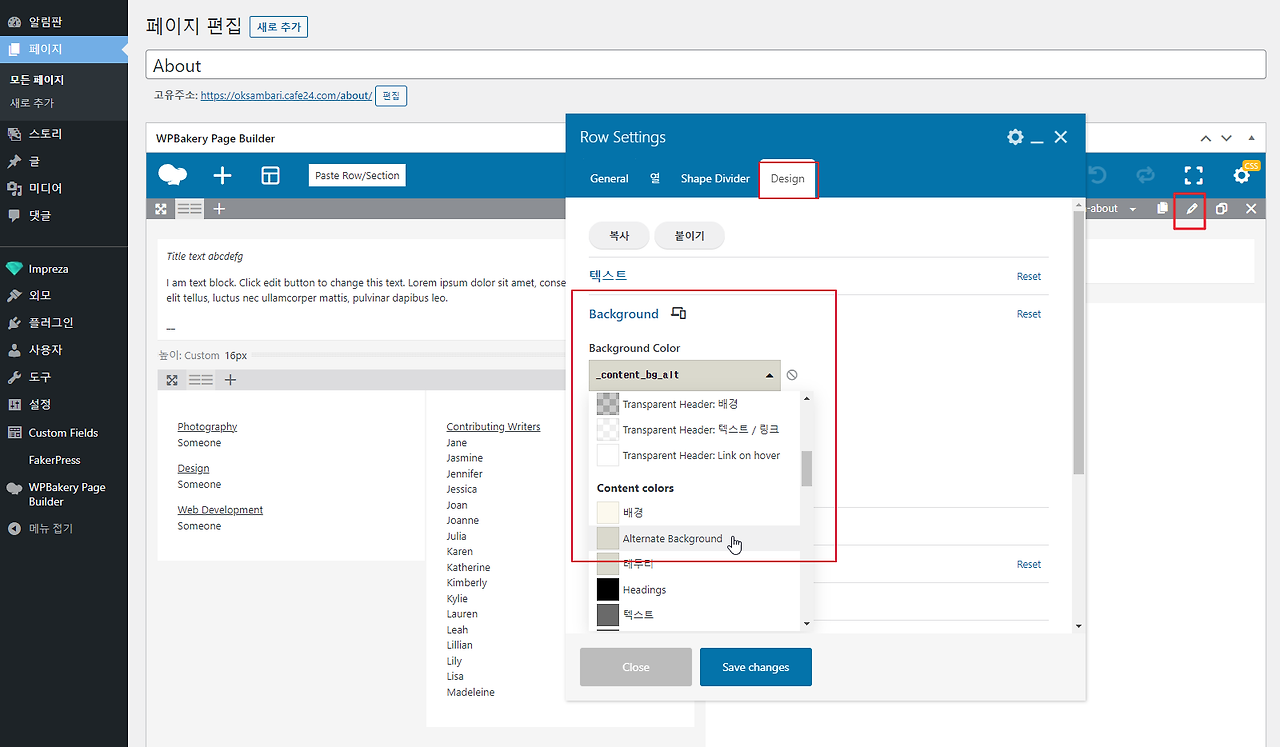Open the templates layout icon
Viewport: 1280px width, 747px height.
[270, 176]
